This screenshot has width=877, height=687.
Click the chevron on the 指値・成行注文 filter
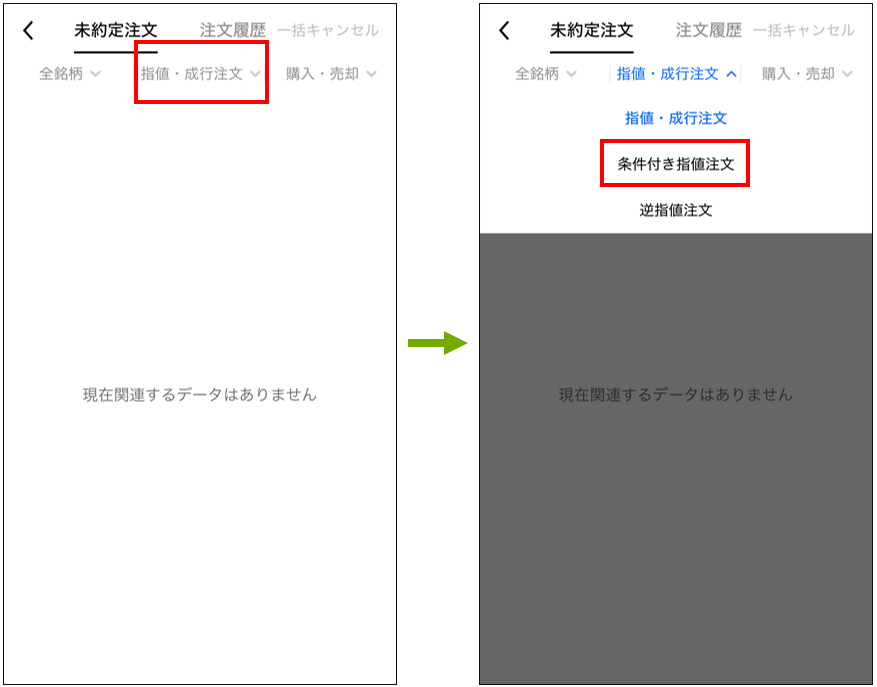coord(258,73)
